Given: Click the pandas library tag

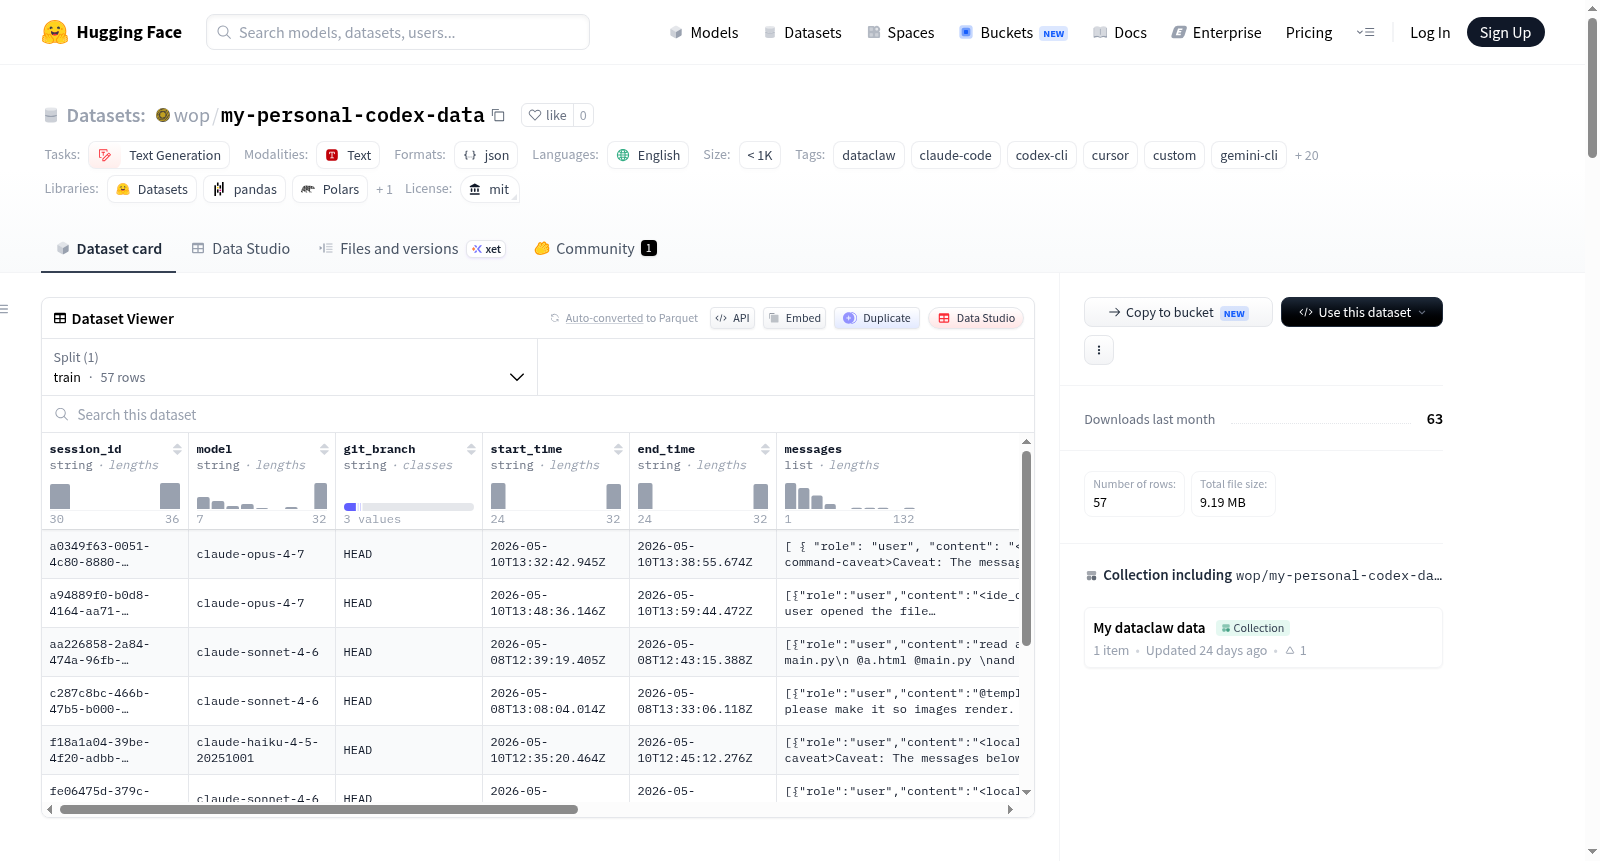Looking at the screenshot, I should point(245,189).
